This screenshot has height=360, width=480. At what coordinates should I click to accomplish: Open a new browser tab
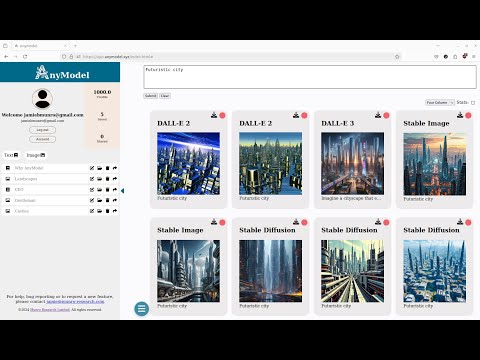75,46
